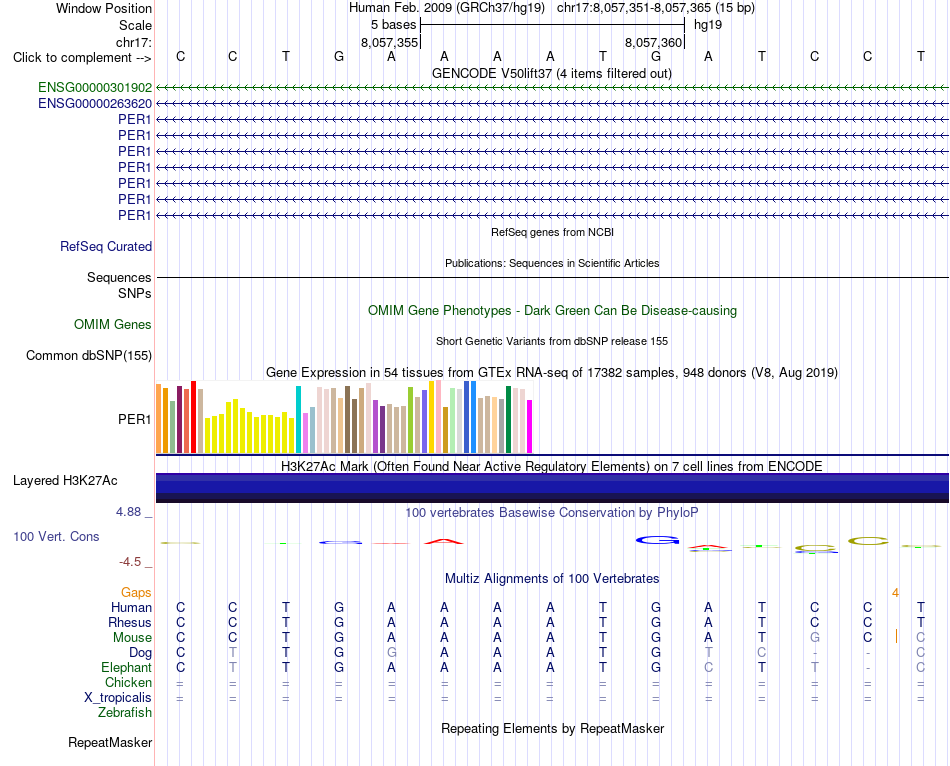The width and height of the screenshot is (950, 766).
Task: Click the hg19 label beside scale bar
Action: coord(708,25)
